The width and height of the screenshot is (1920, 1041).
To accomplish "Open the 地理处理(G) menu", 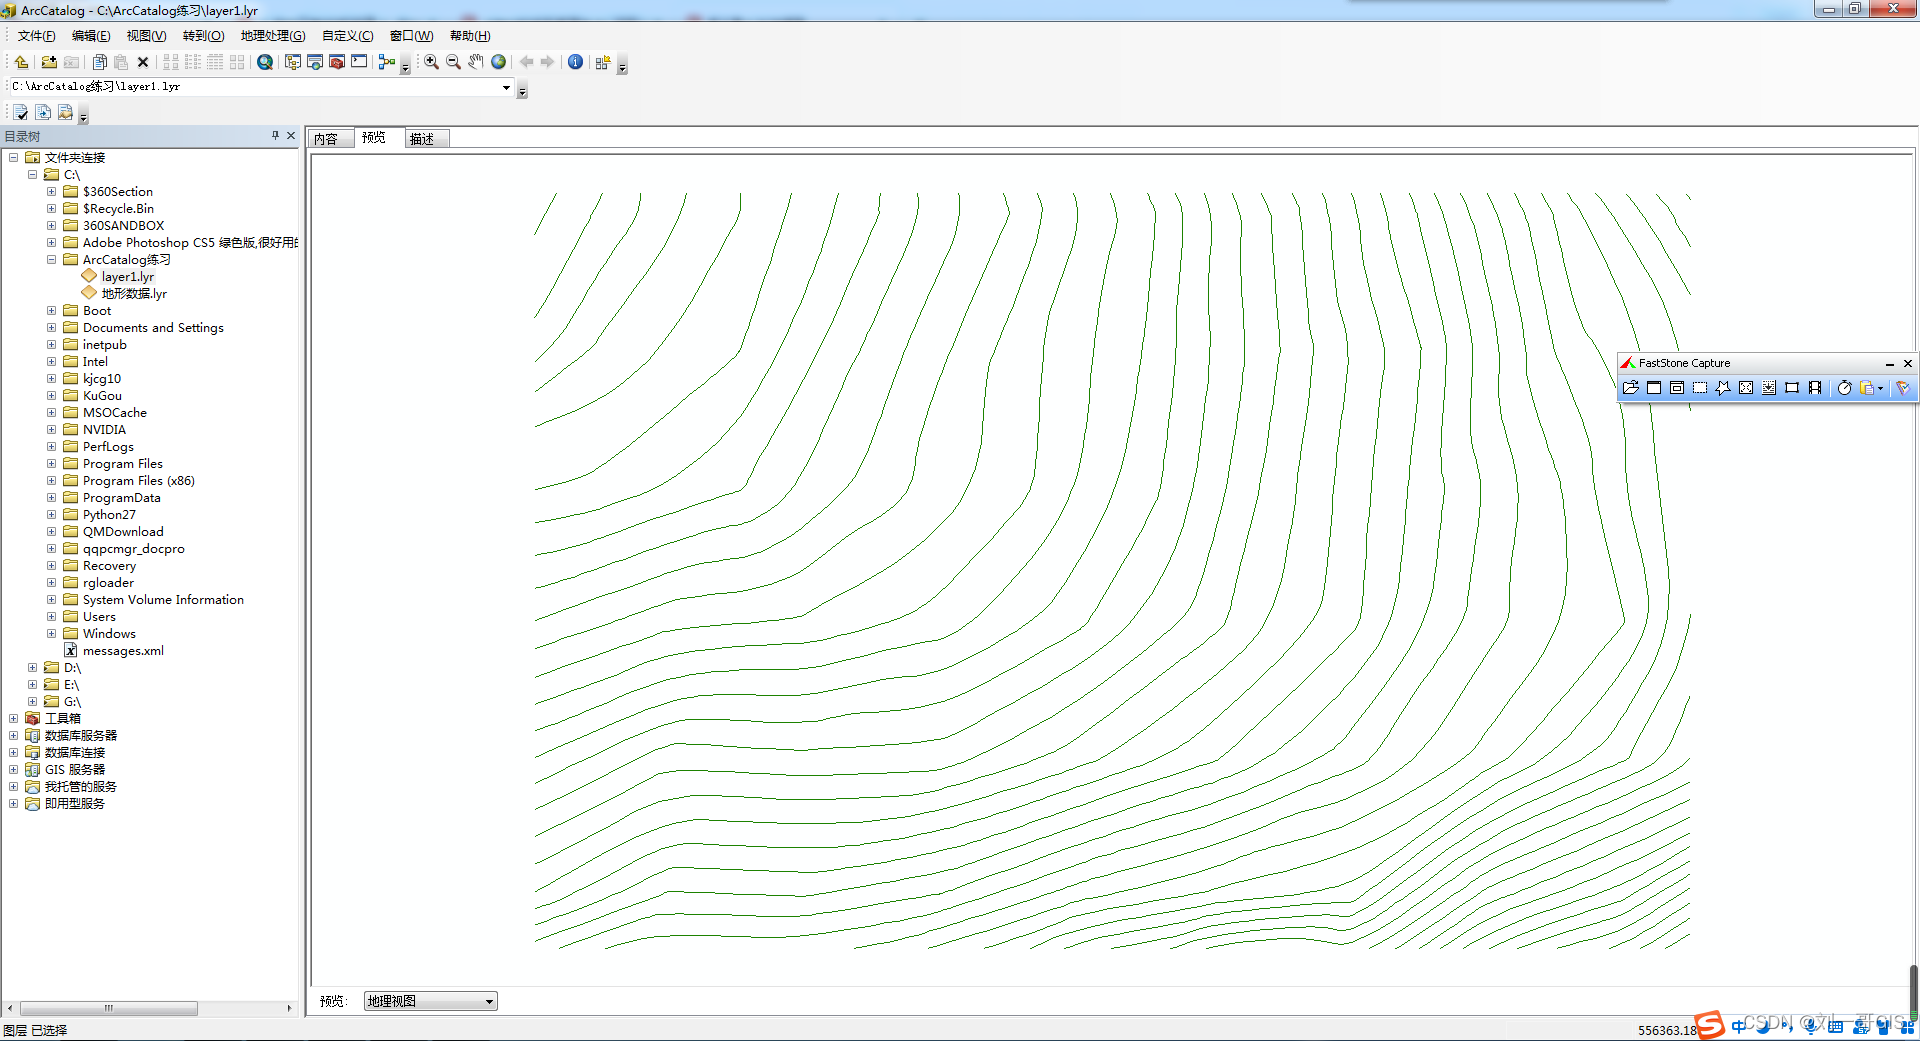I will coord(272,36).
